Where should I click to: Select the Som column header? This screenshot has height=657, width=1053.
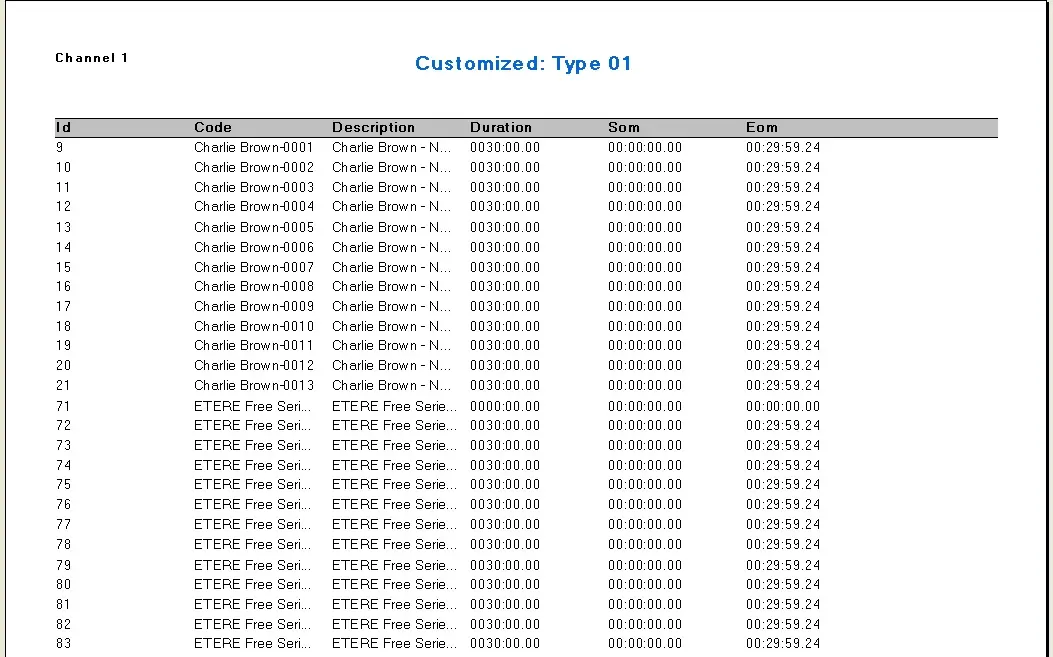tap(624, 127)
